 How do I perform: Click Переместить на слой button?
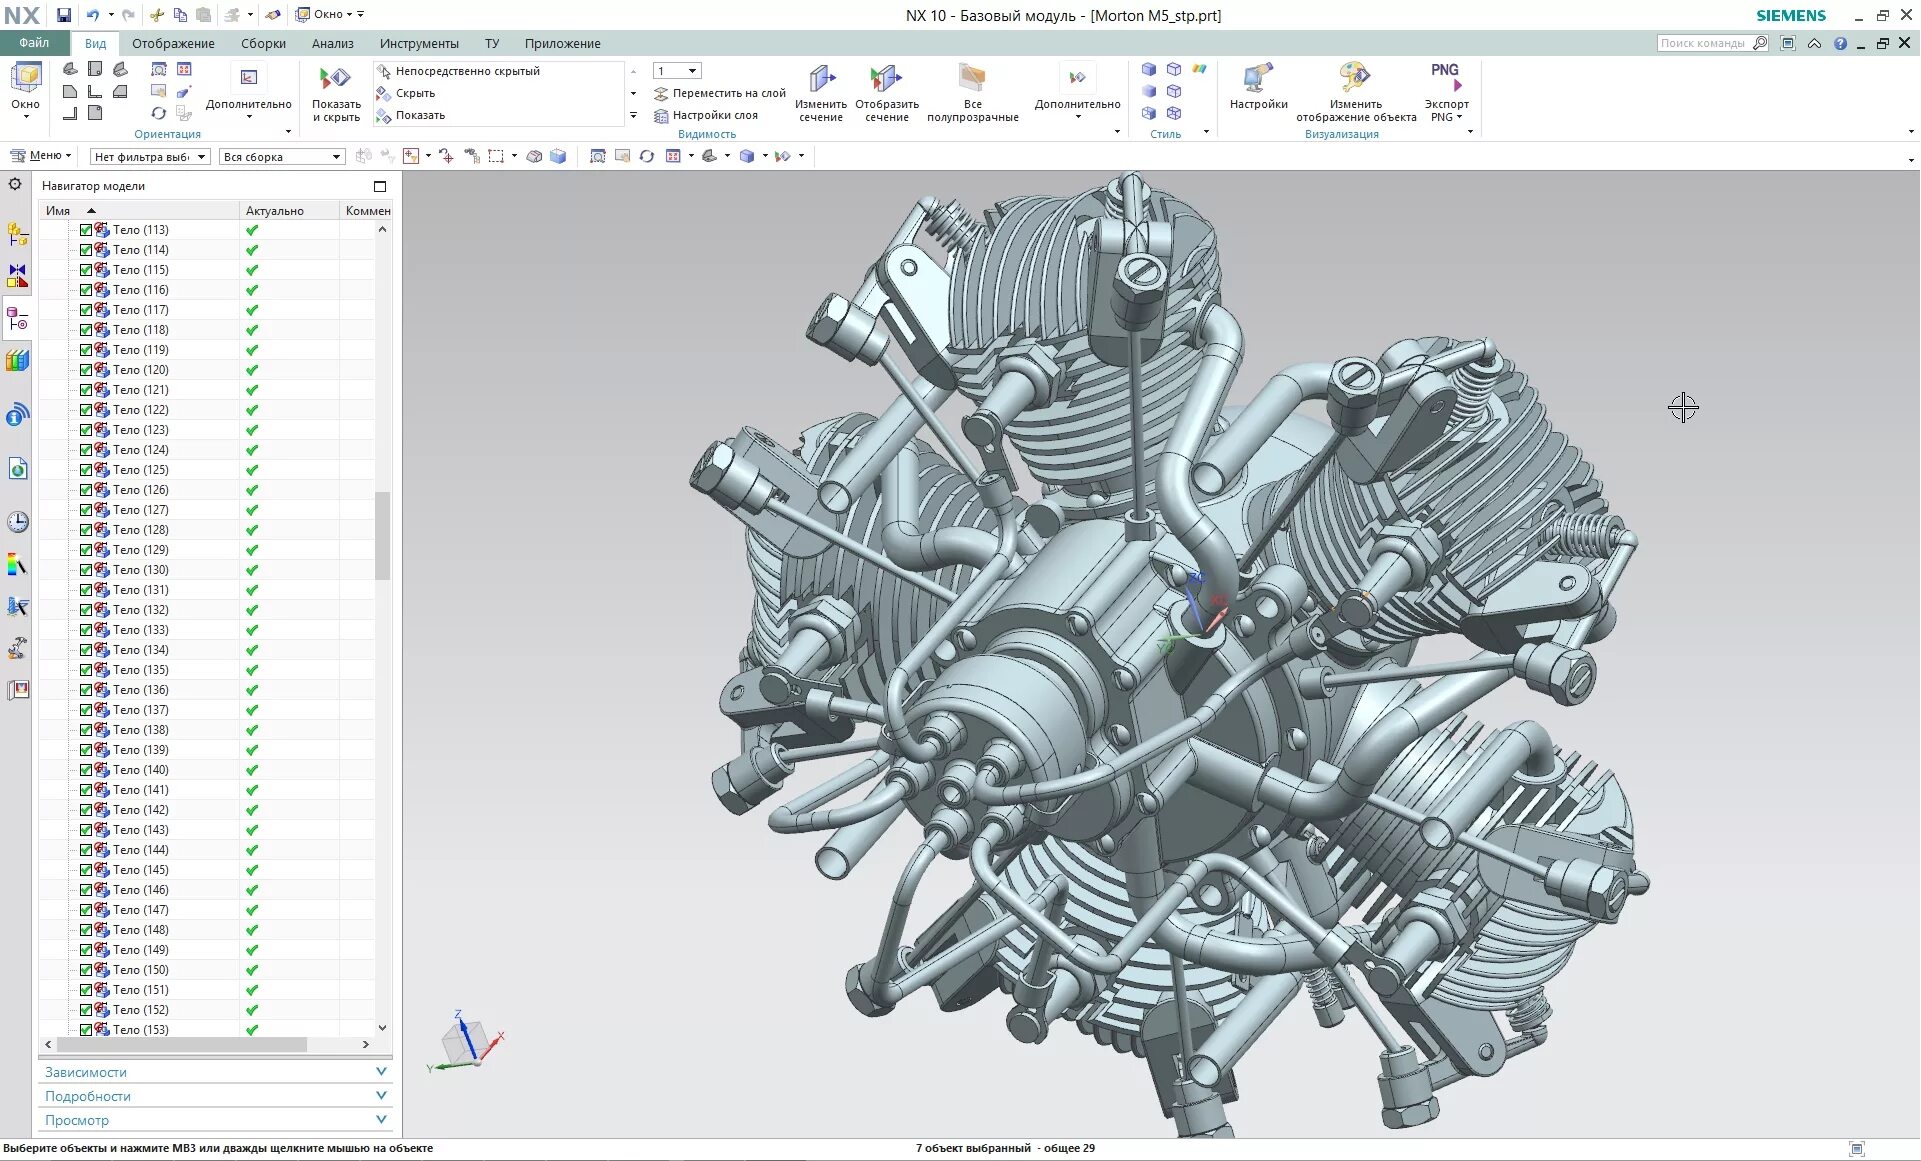click(x=728, y=93)
